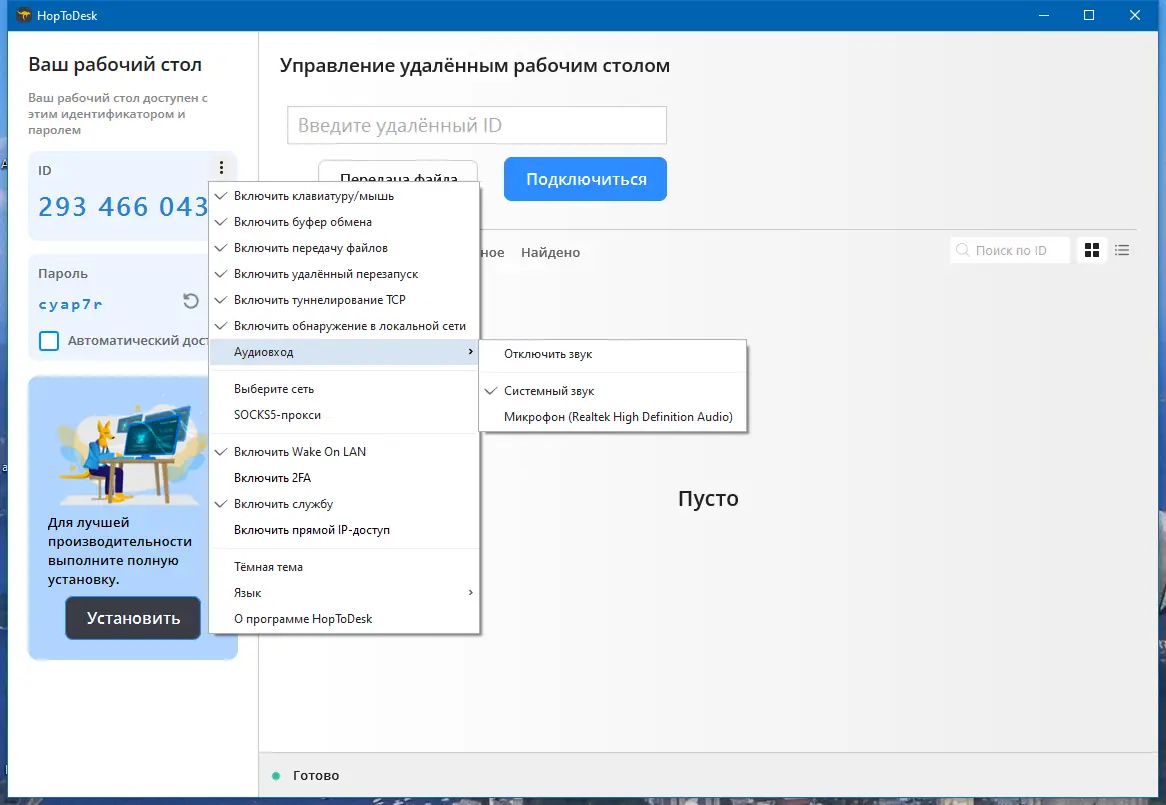Click the kangaroo at desk illustration
Image resolution: width=1166 pixels, height=805 pixels.
click(131, 454)
